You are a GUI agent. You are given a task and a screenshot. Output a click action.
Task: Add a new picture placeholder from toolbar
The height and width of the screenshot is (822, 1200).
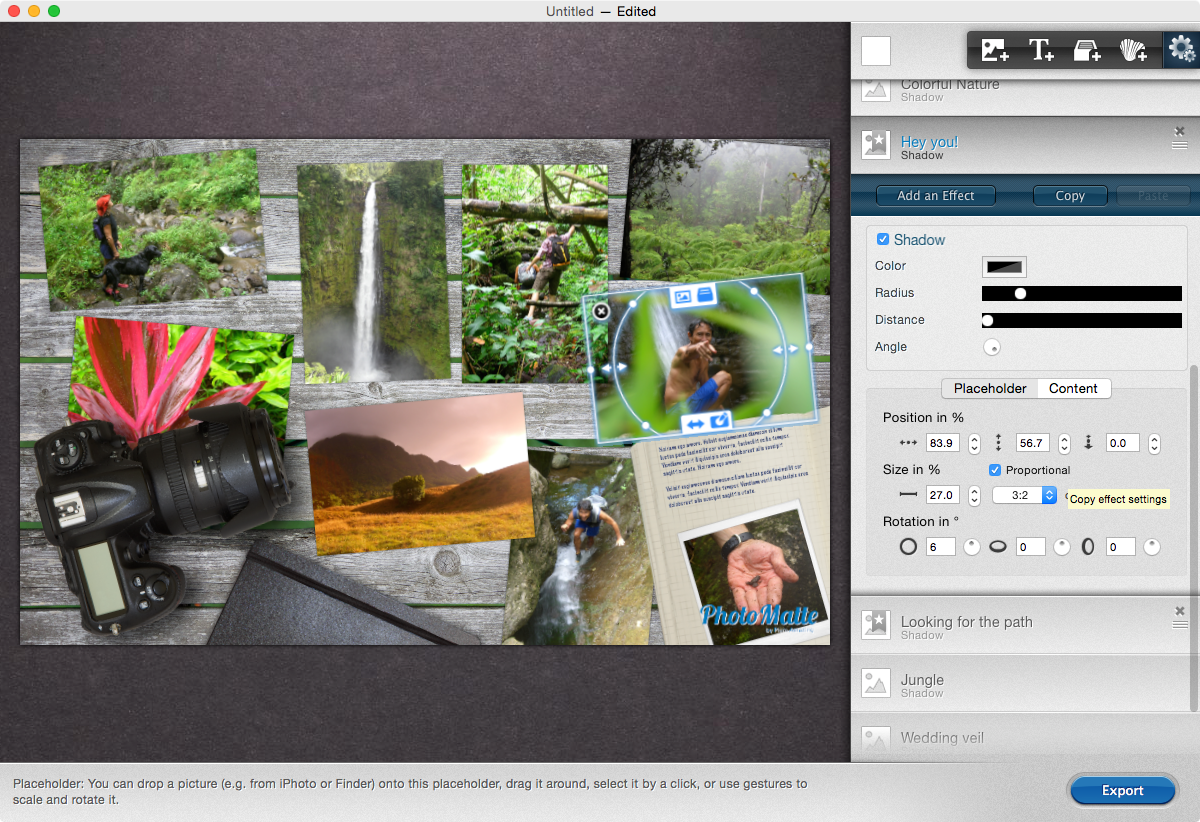pos(994,50)
